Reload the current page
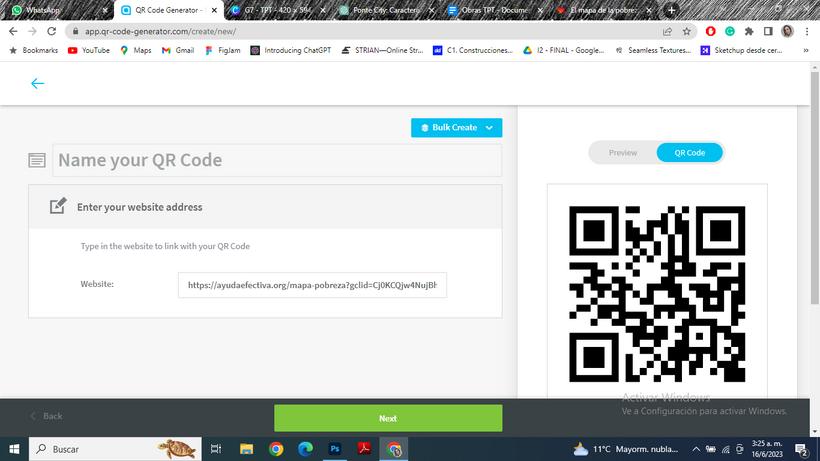Image resolution: width=820 pixels, height=461 pixels. pos(51,31)
